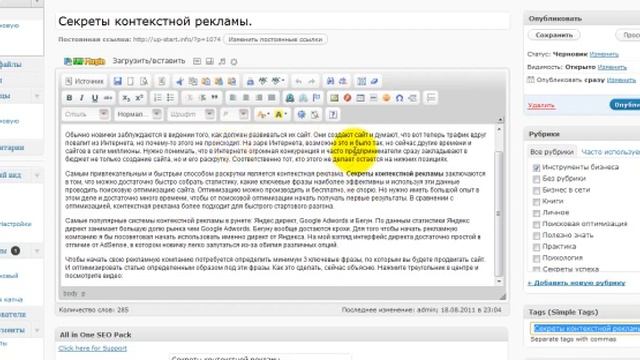640x360 pixels.
Task: Open Click here for Support link
Action: pyautogui.click(x=93, y=348)
